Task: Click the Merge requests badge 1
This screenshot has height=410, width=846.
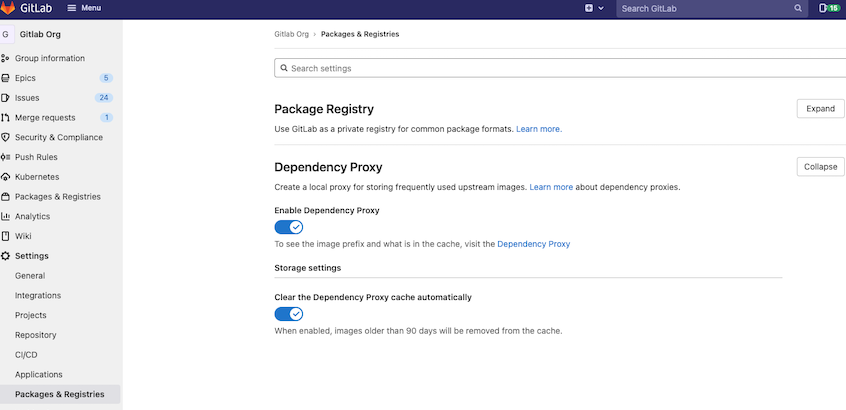Action: tap(106, 118)
